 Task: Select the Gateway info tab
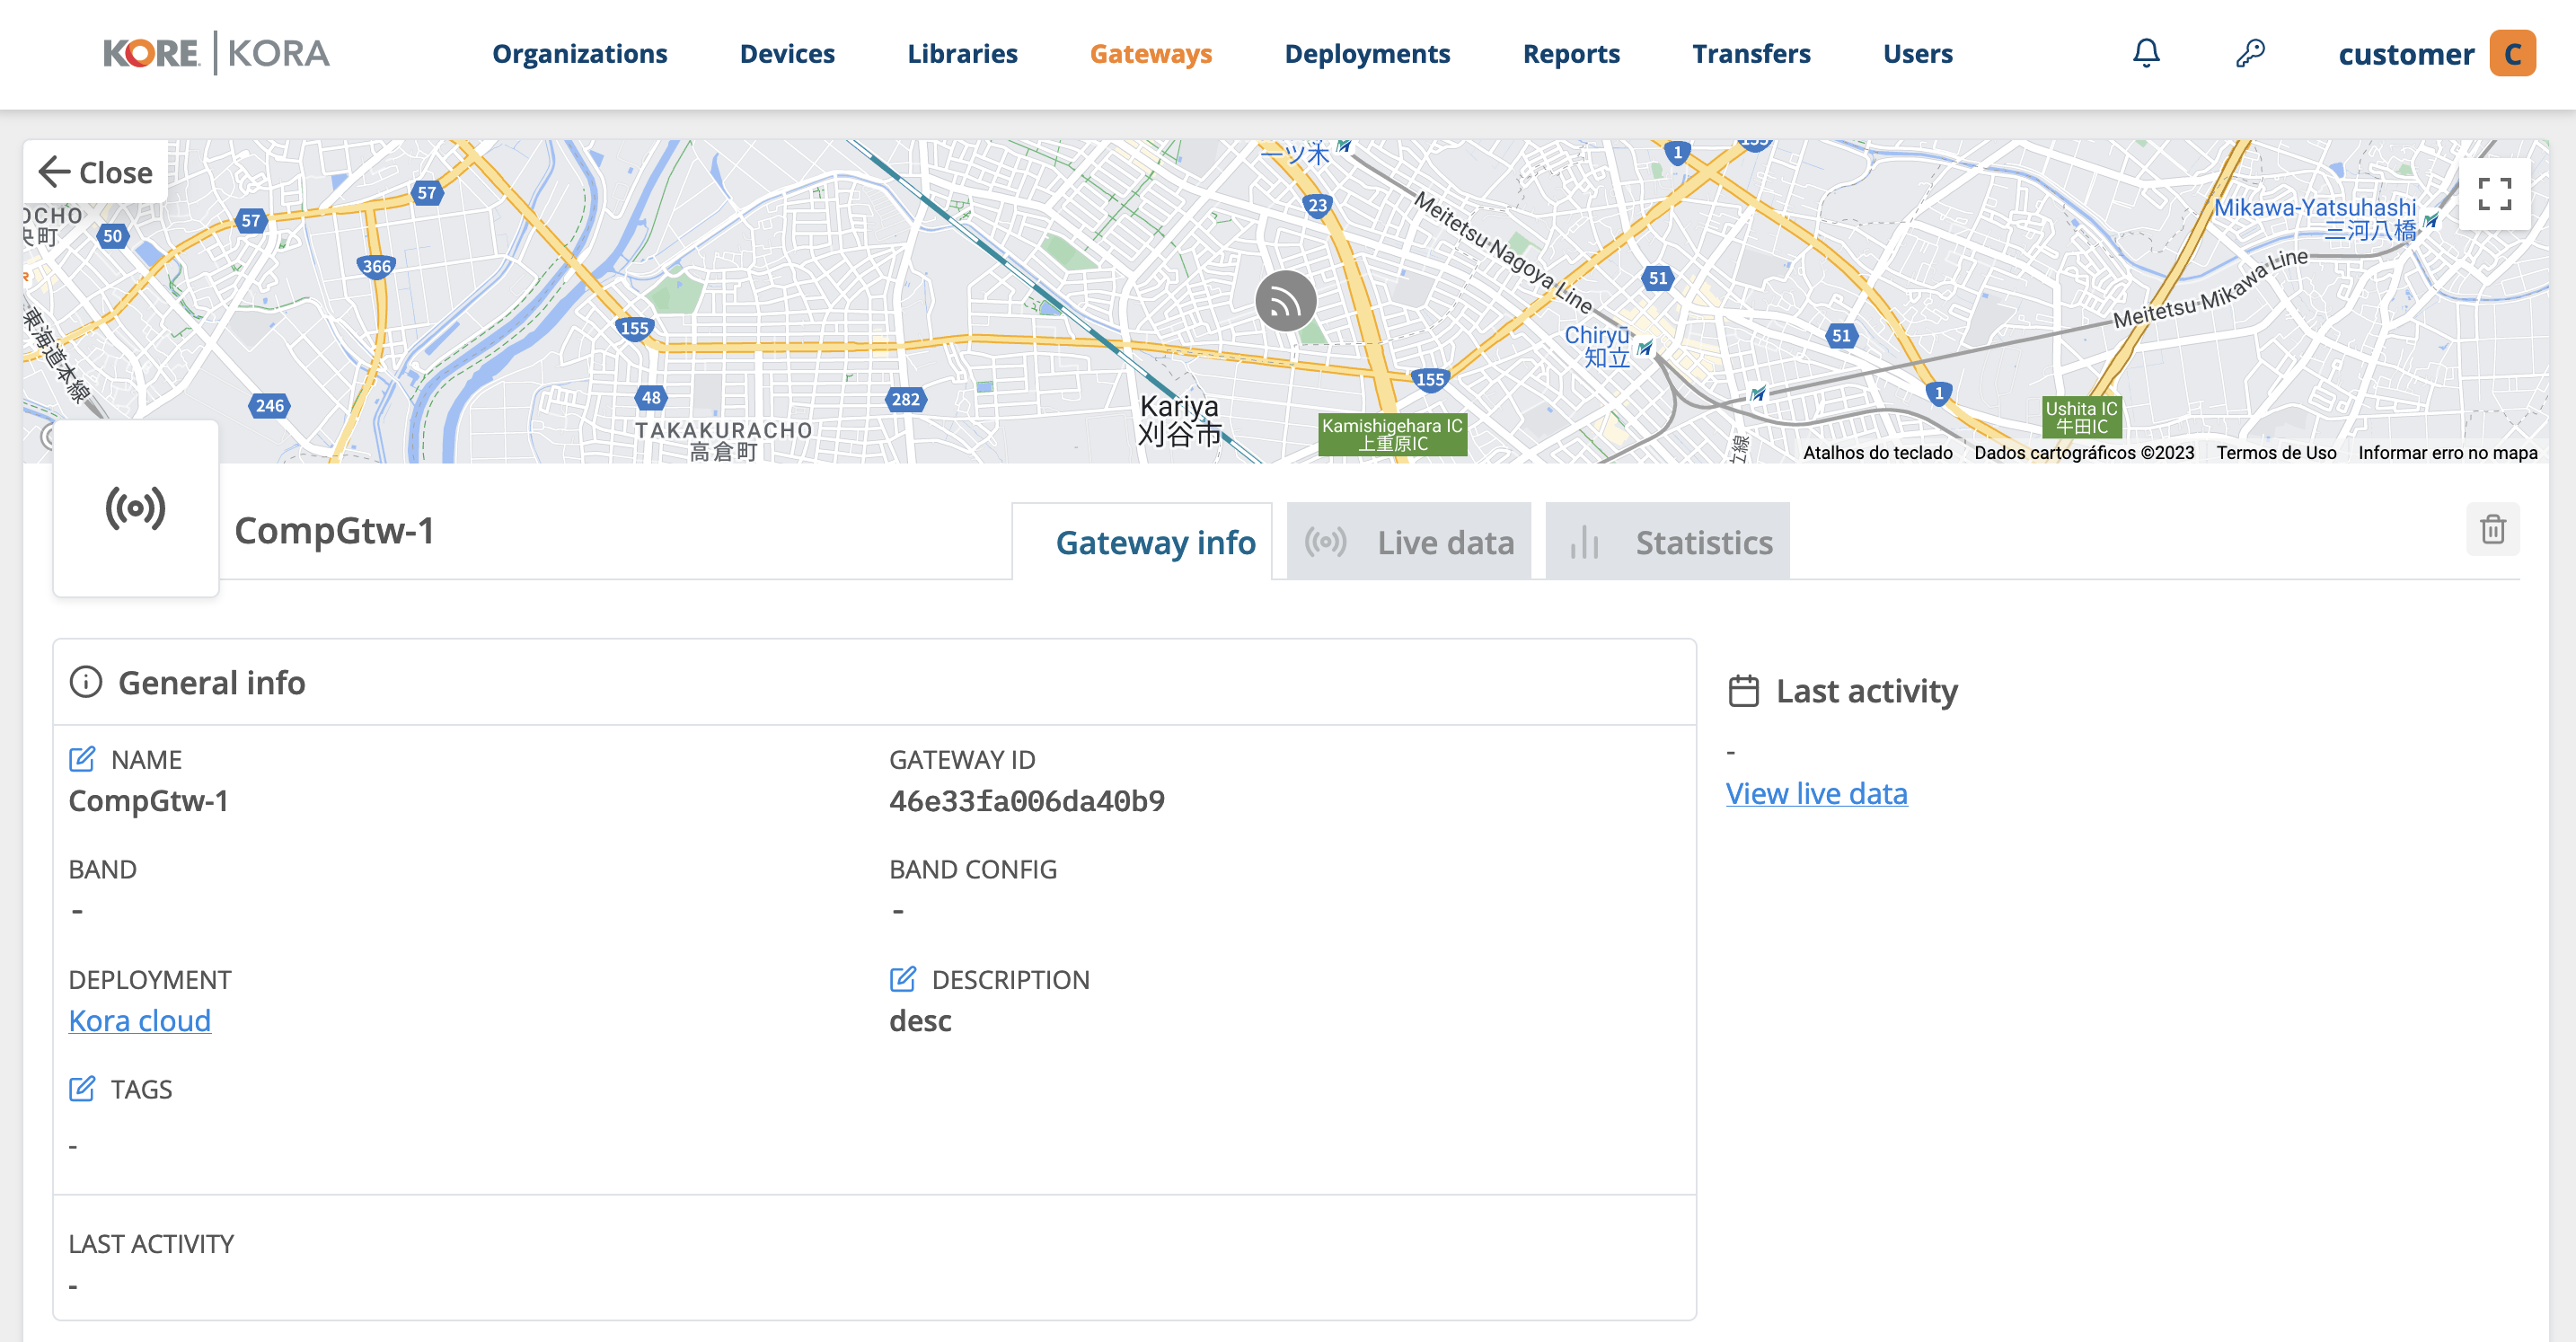pyautogui.click(x=1142, y=542)
